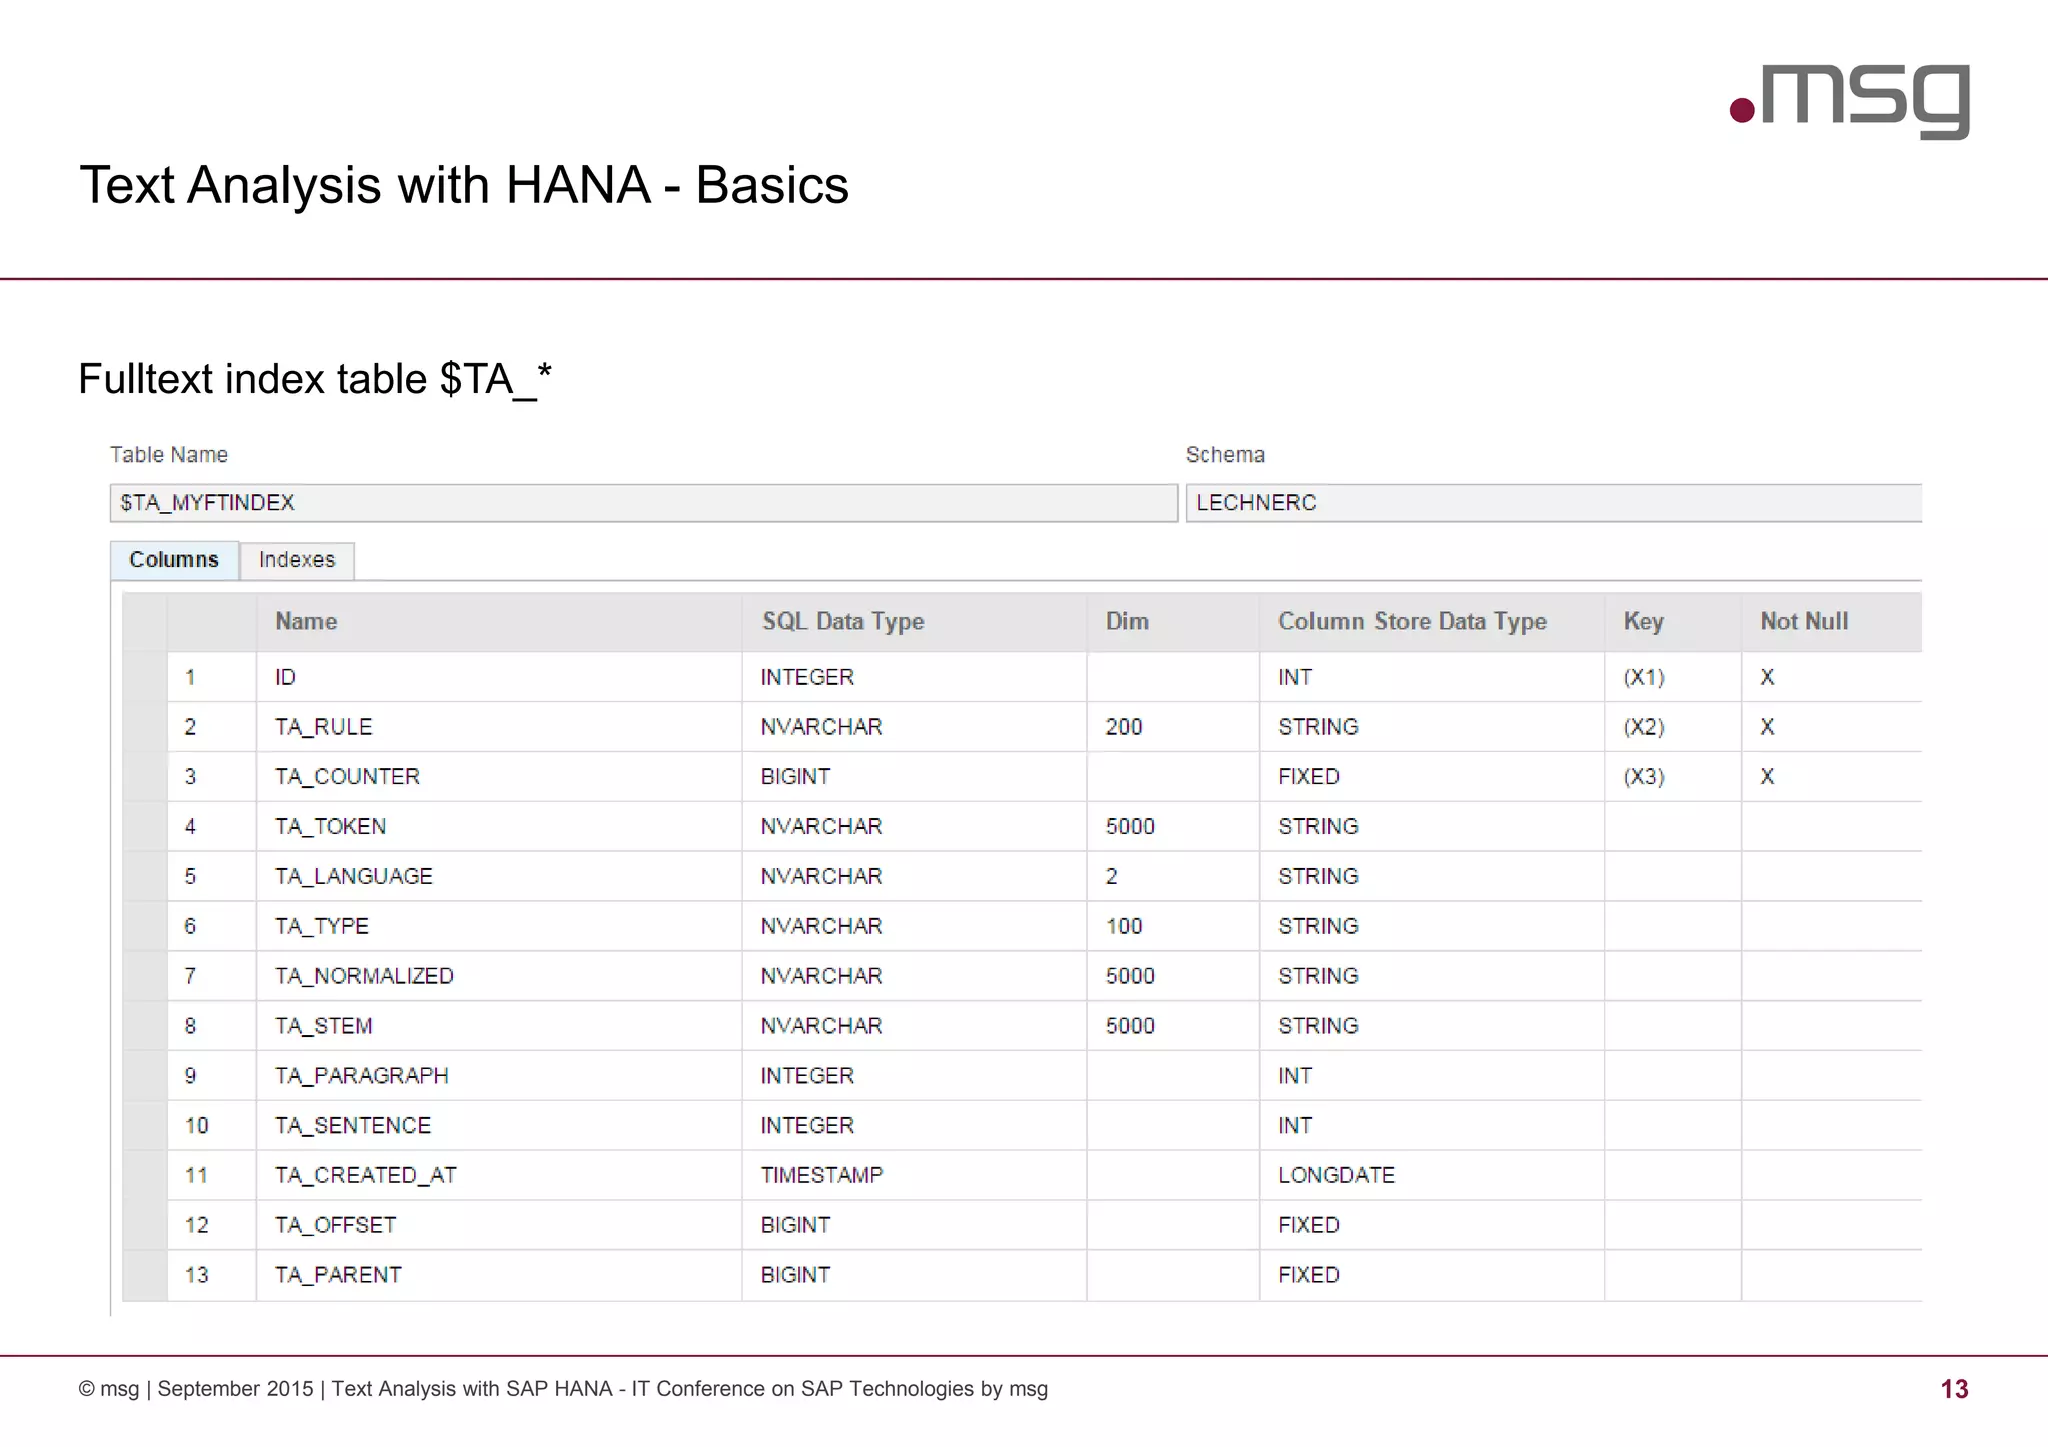Select the TA_STEM name cell

tap(499, 1026)
